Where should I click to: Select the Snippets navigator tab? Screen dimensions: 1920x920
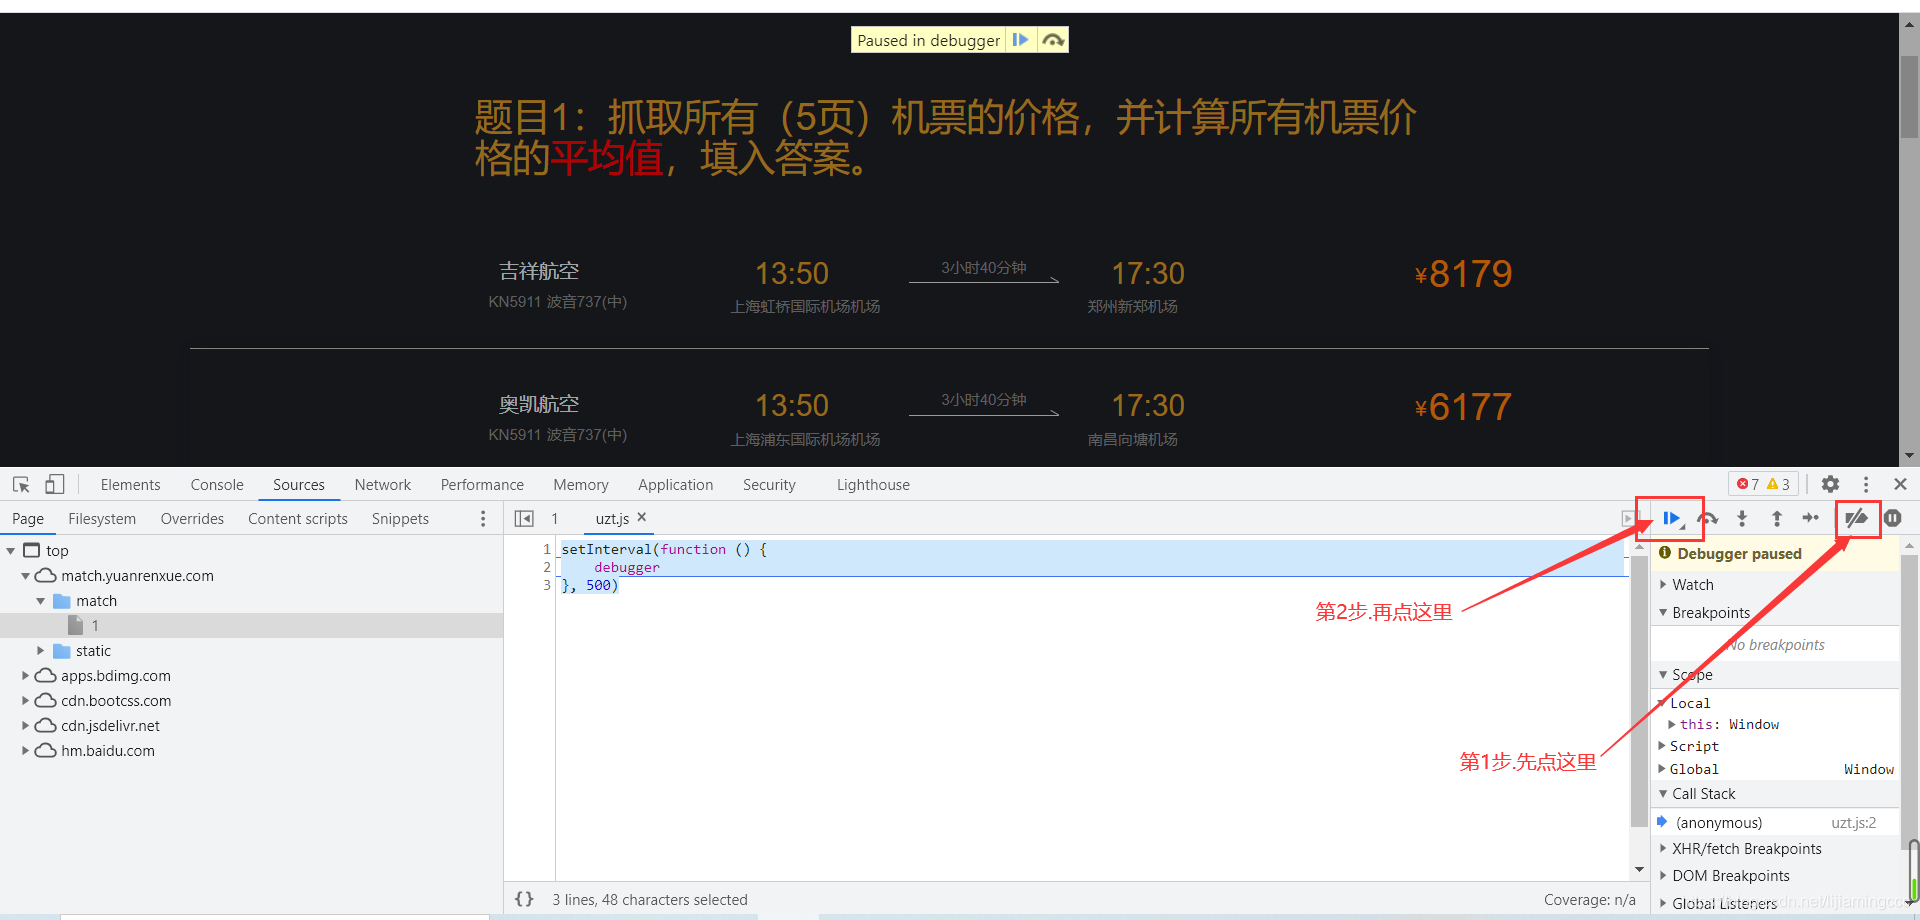click(x=400, y=518)
